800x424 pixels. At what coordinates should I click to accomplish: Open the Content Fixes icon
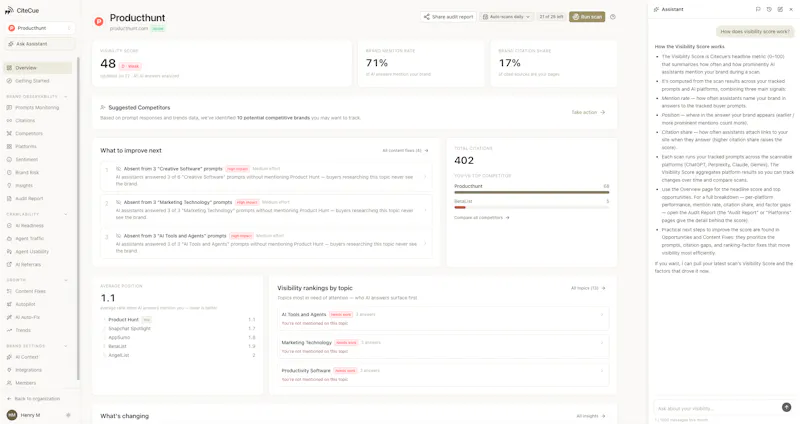9,291
